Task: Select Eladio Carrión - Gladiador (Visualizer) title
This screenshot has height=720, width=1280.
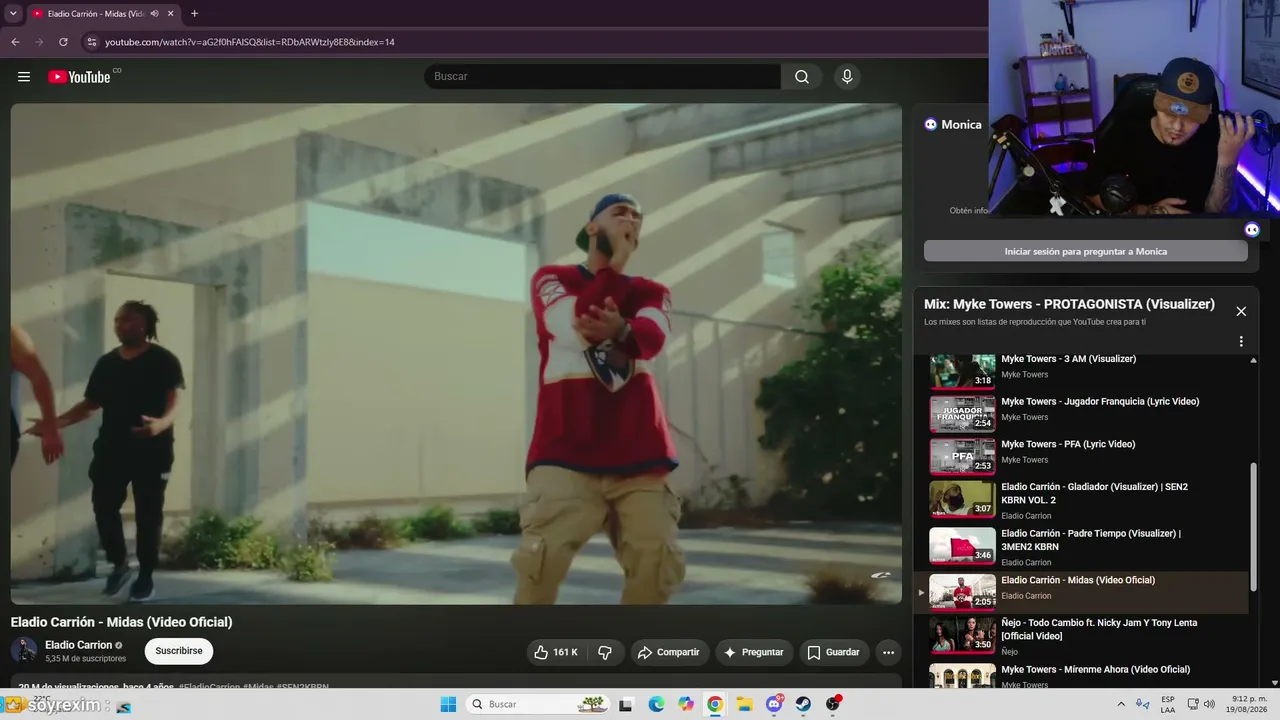Action: (x=1095, y=493)
